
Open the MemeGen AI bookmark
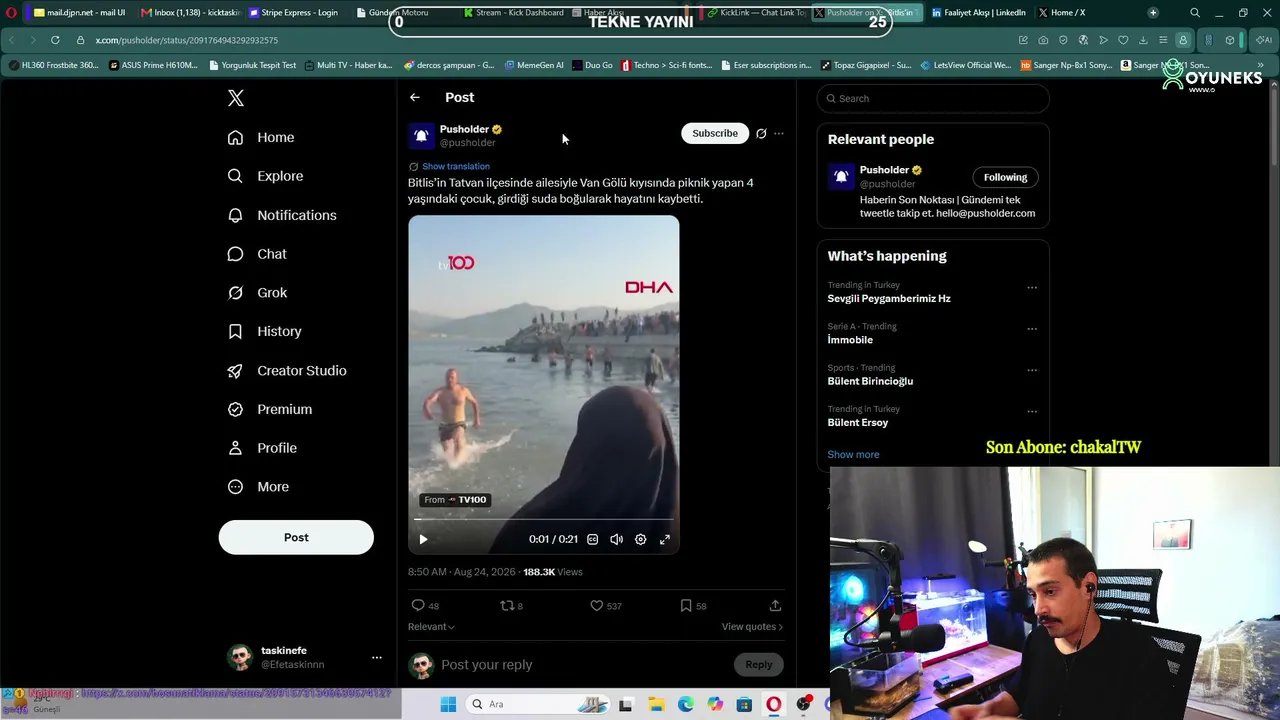click(x=534, y=65)
